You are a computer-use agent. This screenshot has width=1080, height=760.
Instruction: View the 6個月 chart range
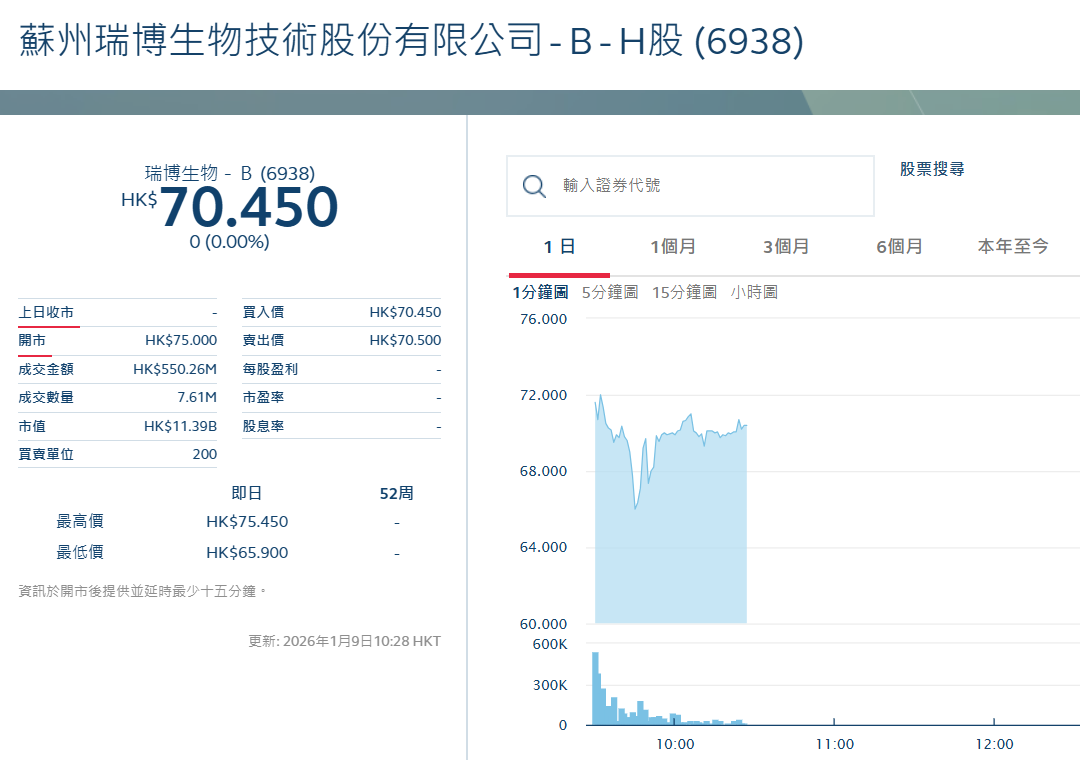[899, 245]
